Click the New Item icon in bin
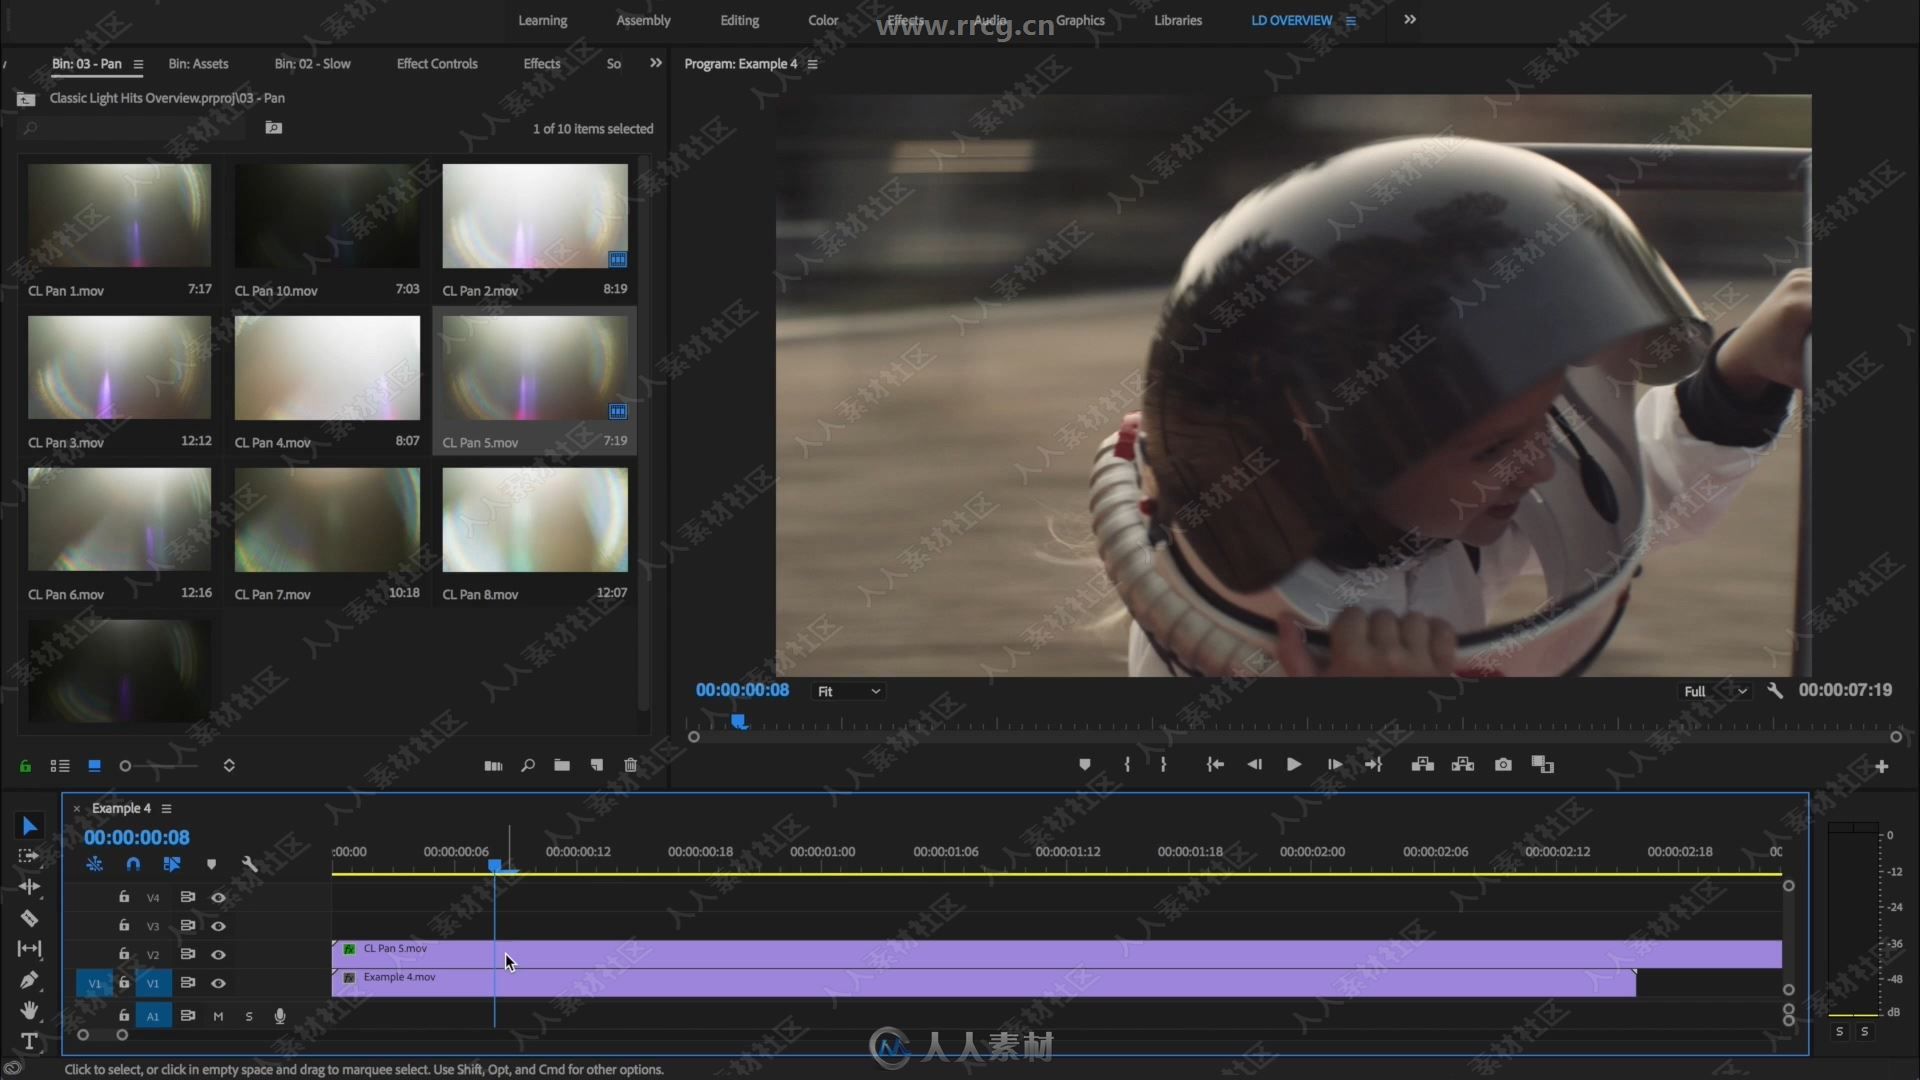Image resolution: width=1920 pixels, height=1080 pixels. click(x=597, y=765)
